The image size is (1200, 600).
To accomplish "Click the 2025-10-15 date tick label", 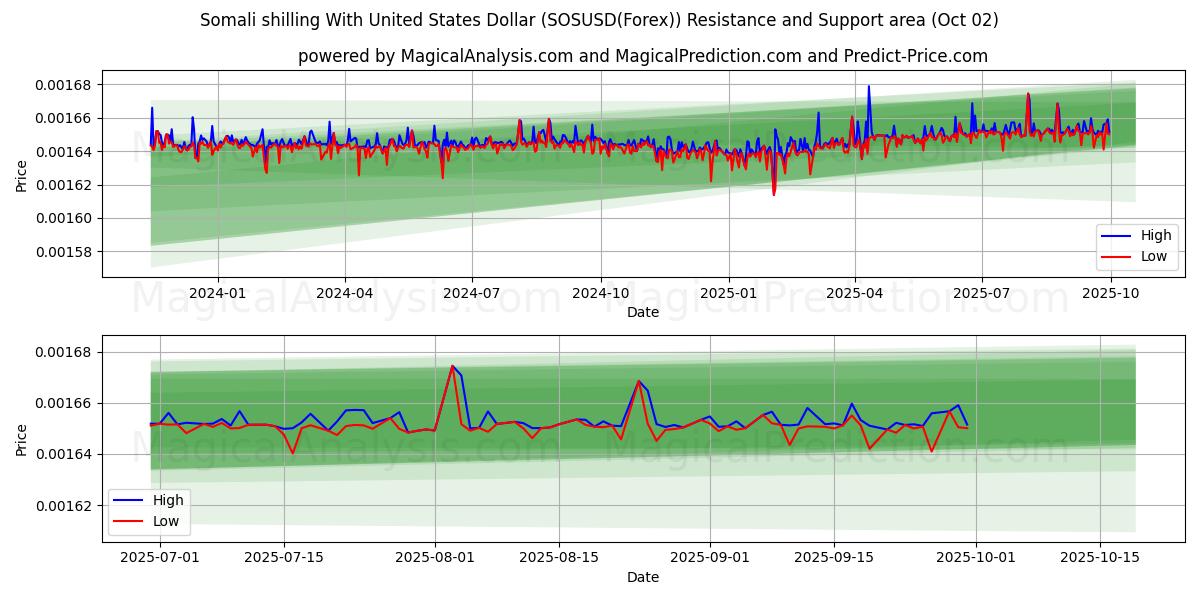I will 1100,558.
